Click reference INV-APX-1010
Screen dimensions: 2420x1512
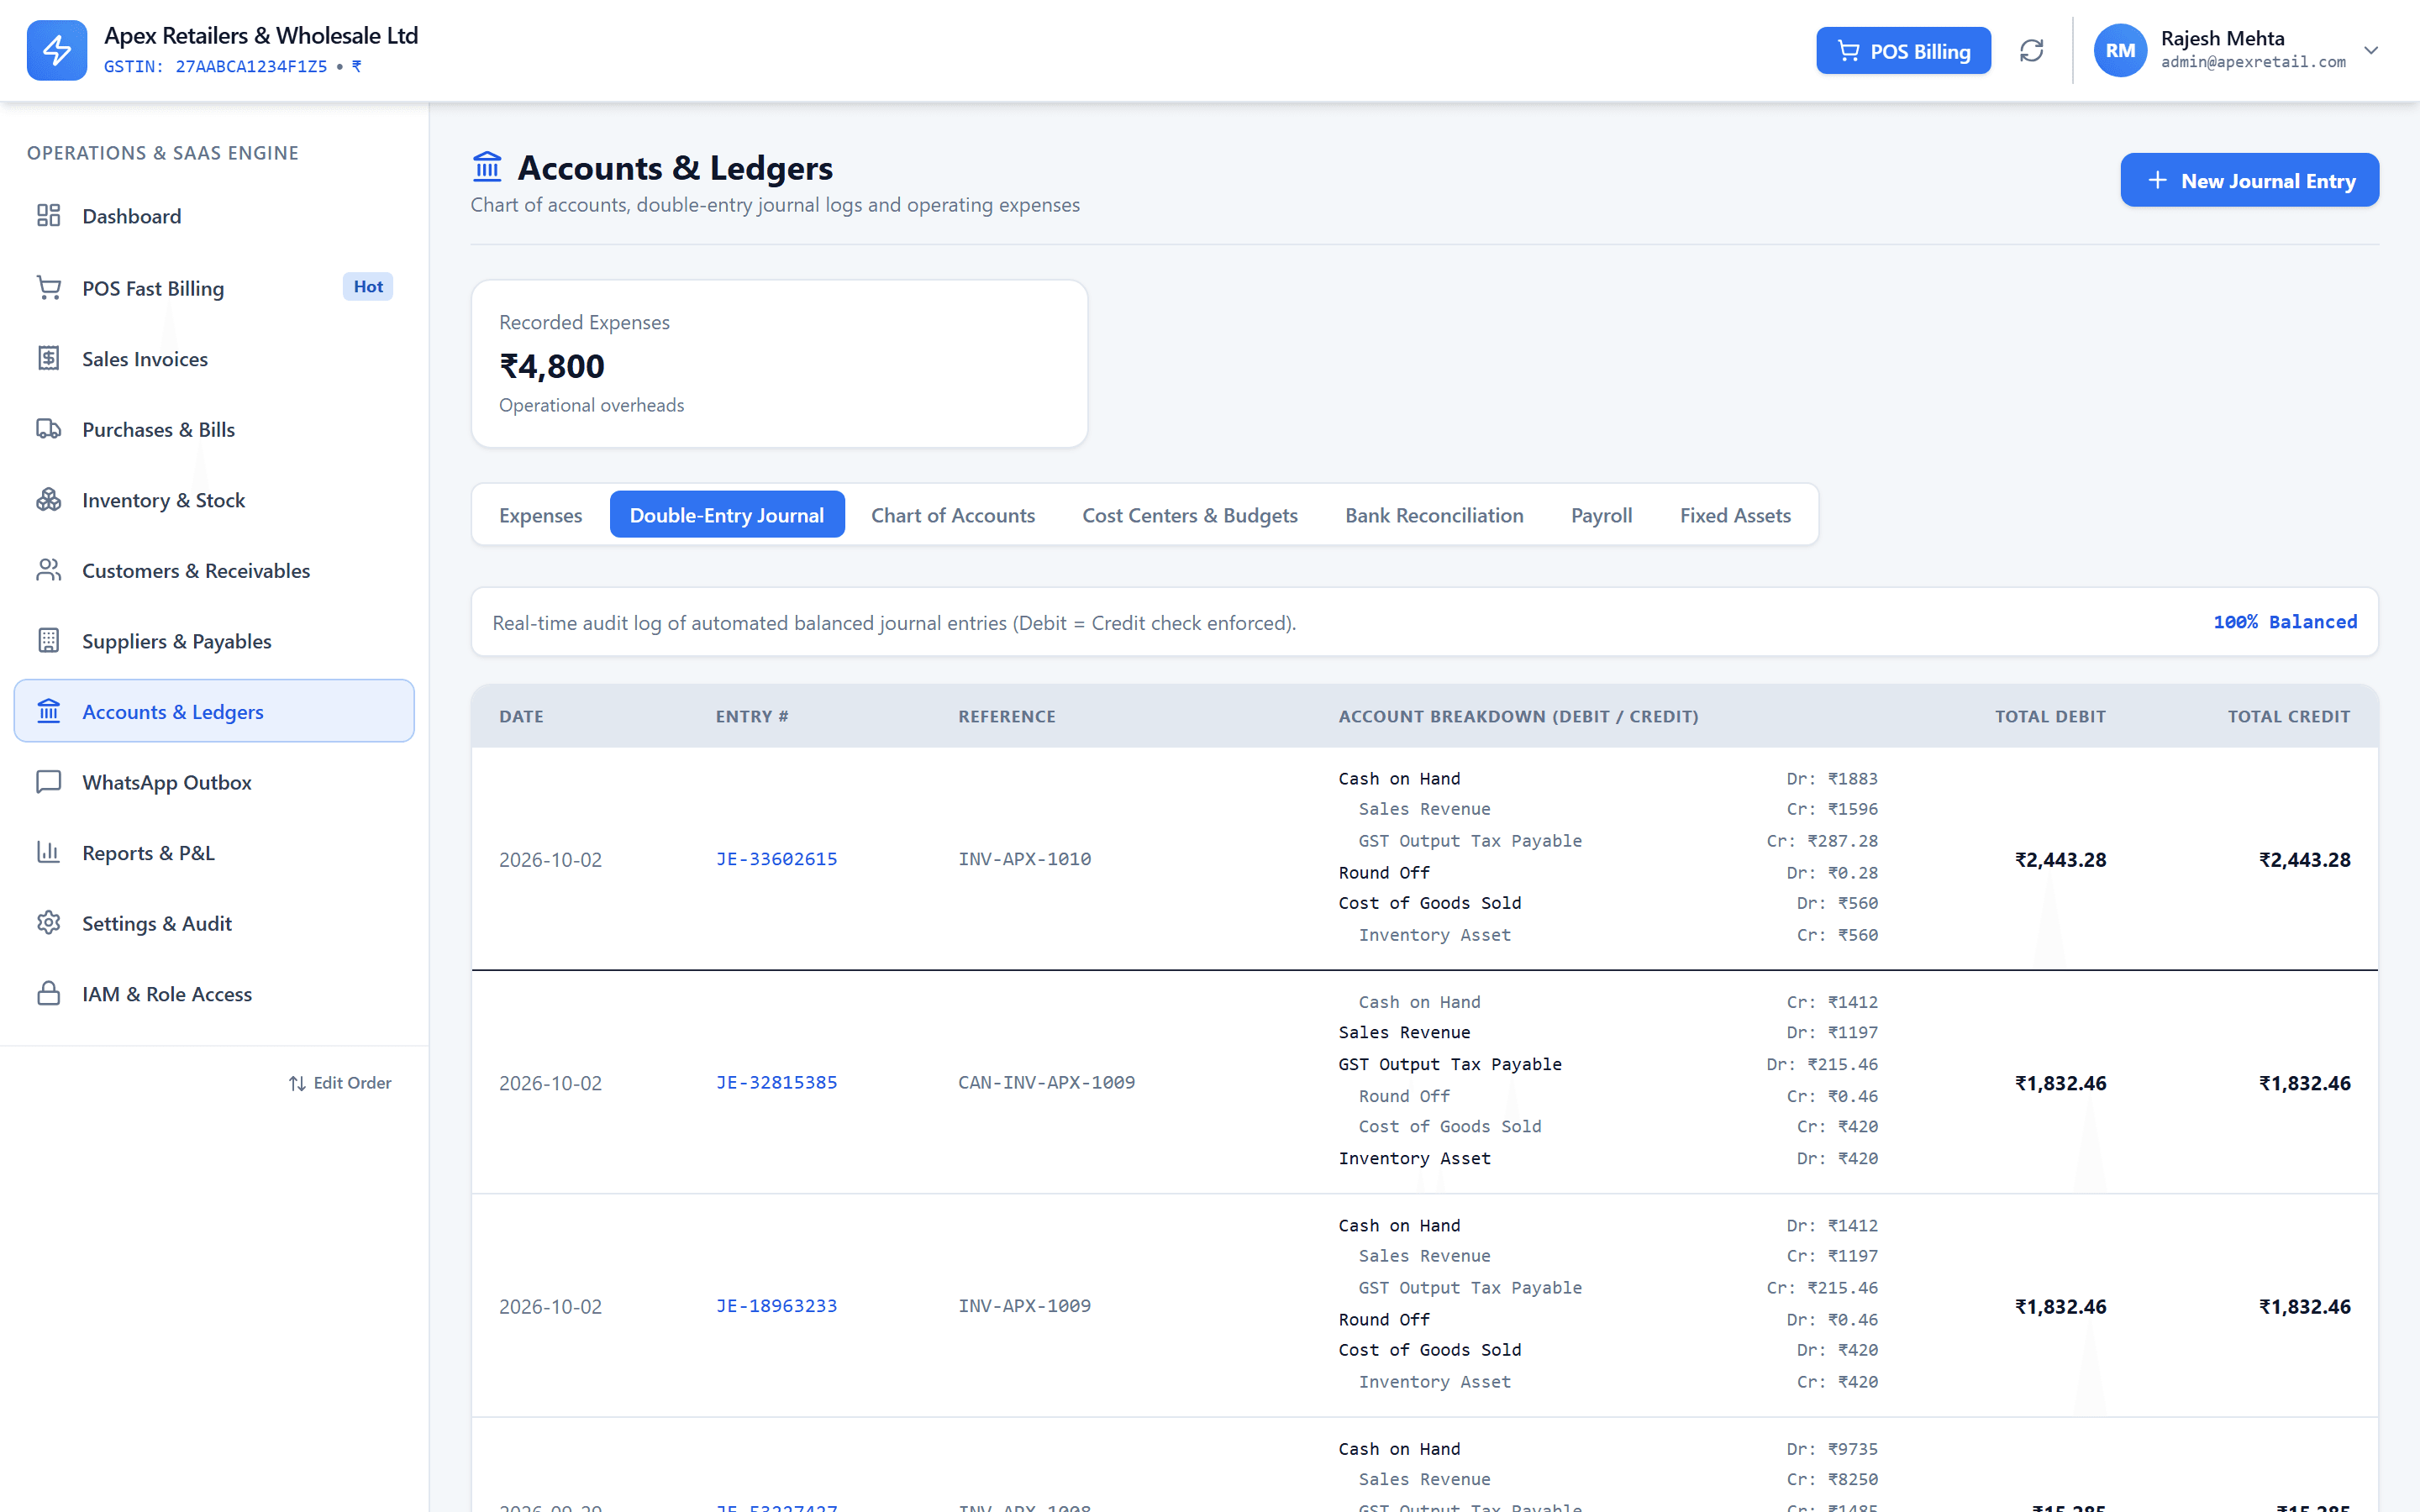pyautogui.click(x=1024, y=859)
